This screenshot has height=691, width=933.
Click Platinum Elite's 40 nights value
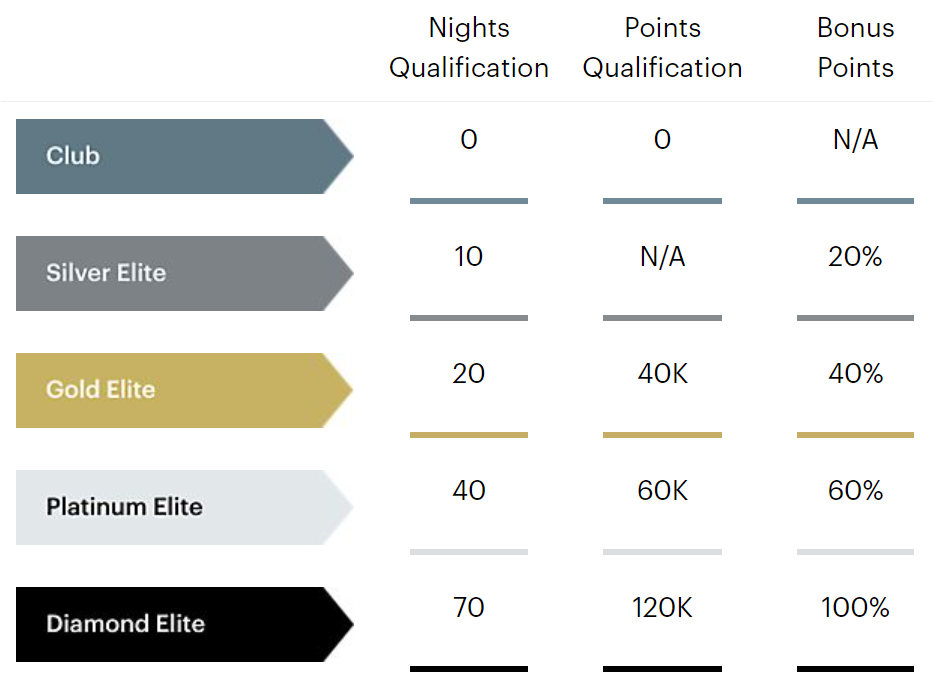(469, 491)
